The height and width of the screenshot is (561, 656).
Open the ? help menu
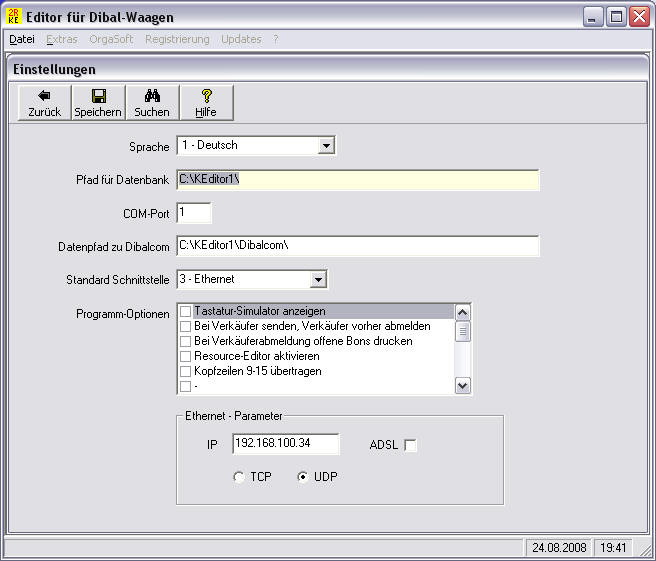pyautogui.click(x=276, y=39)
